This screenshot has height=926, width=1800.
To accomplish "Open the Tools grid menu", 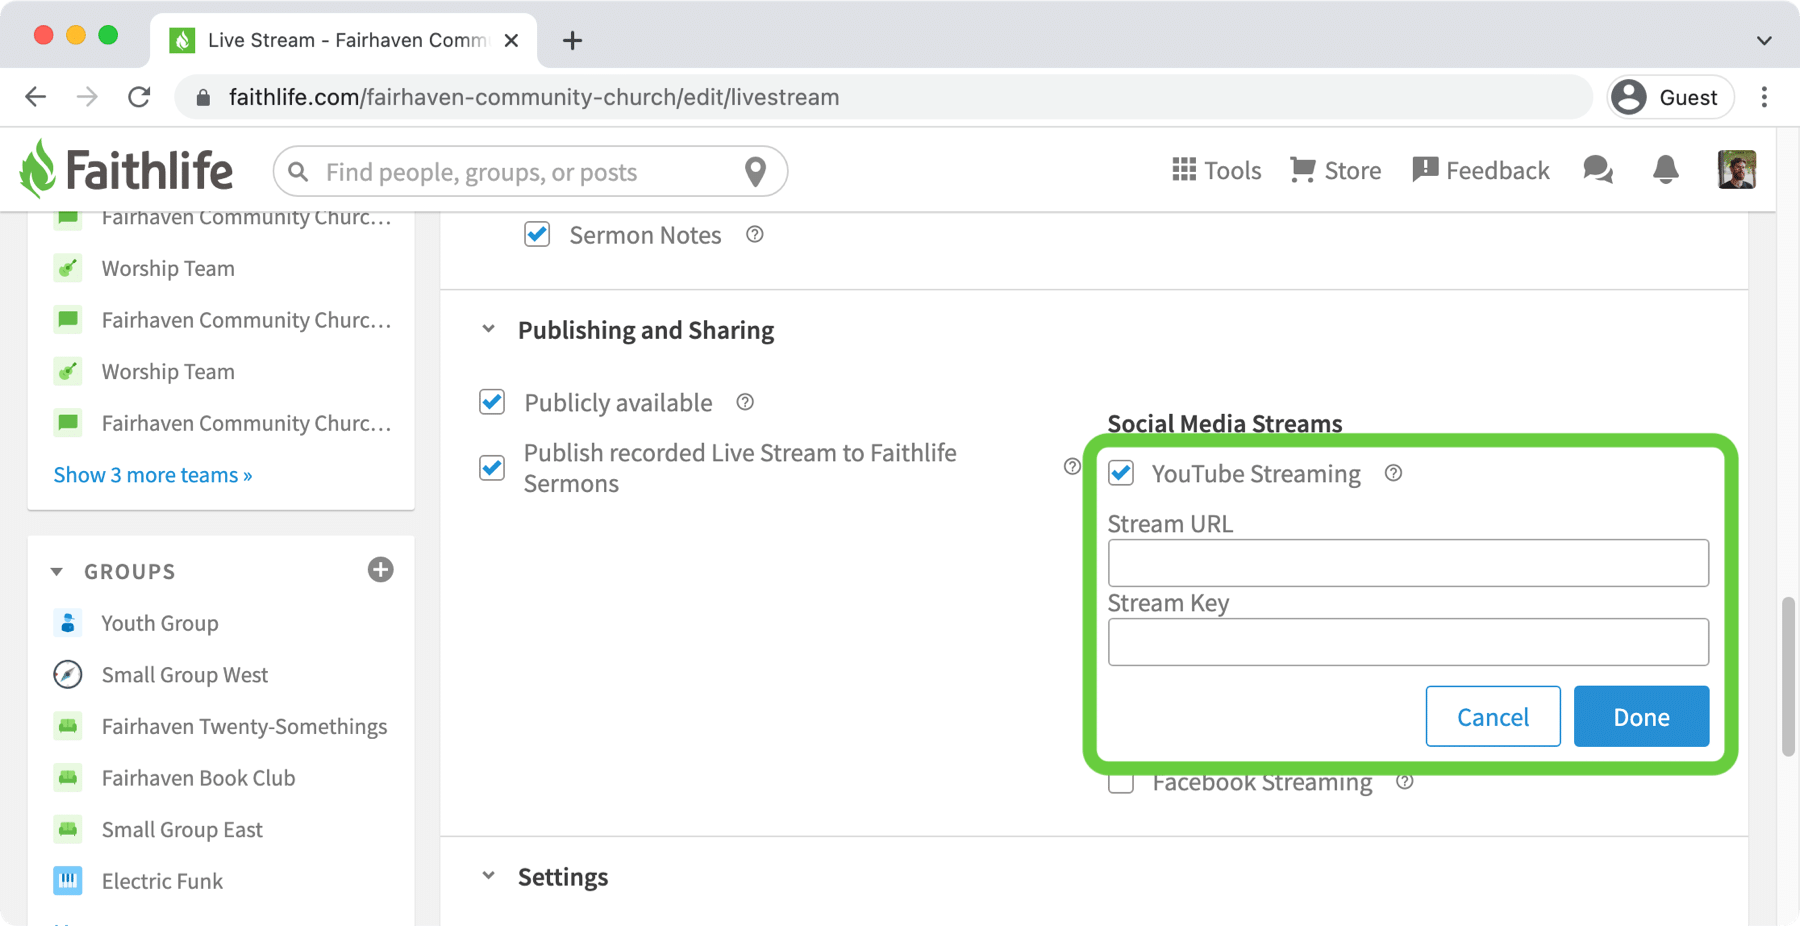I will point(1216,170).
